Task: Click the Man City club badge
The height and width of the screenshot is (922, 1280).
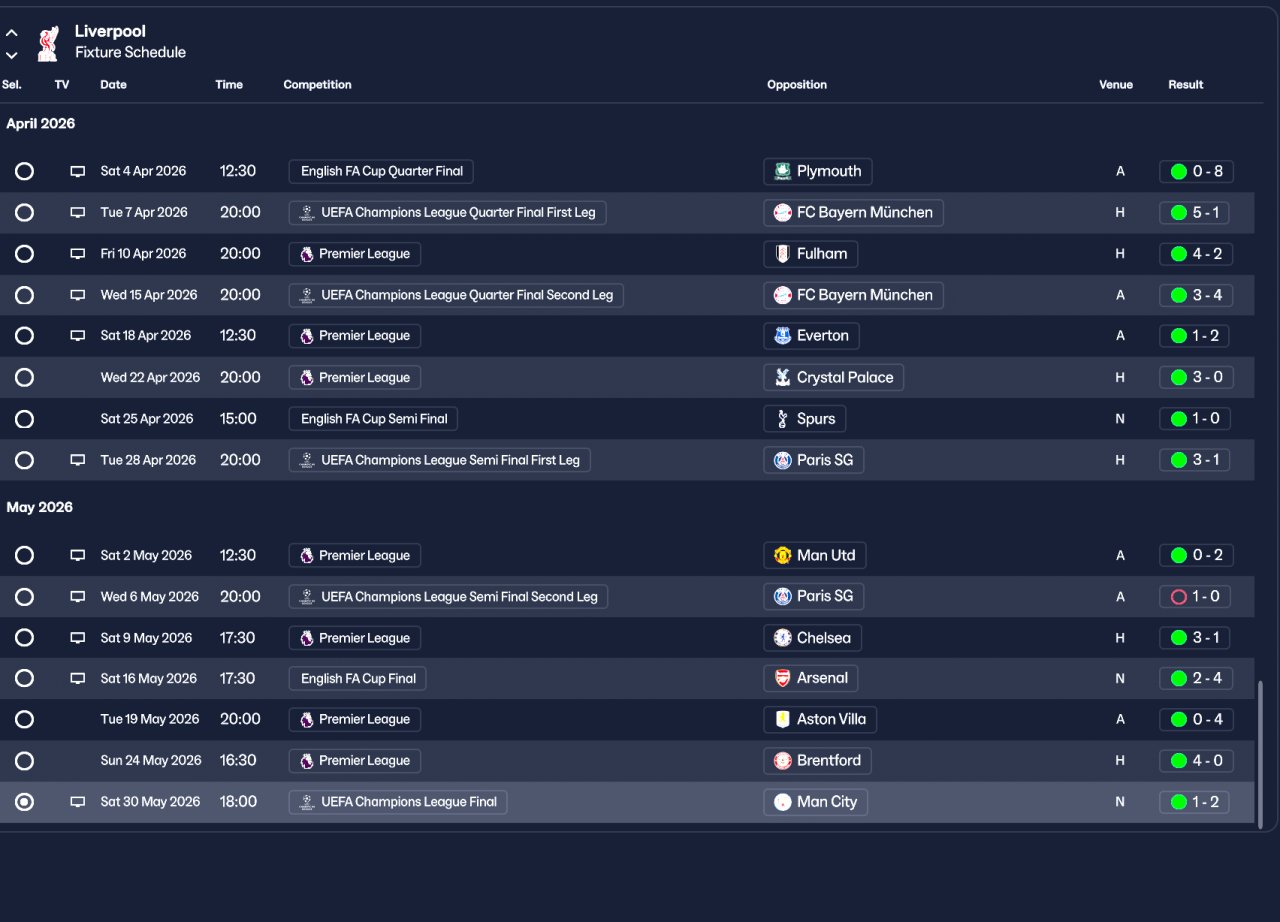Action: coord(783,802)
